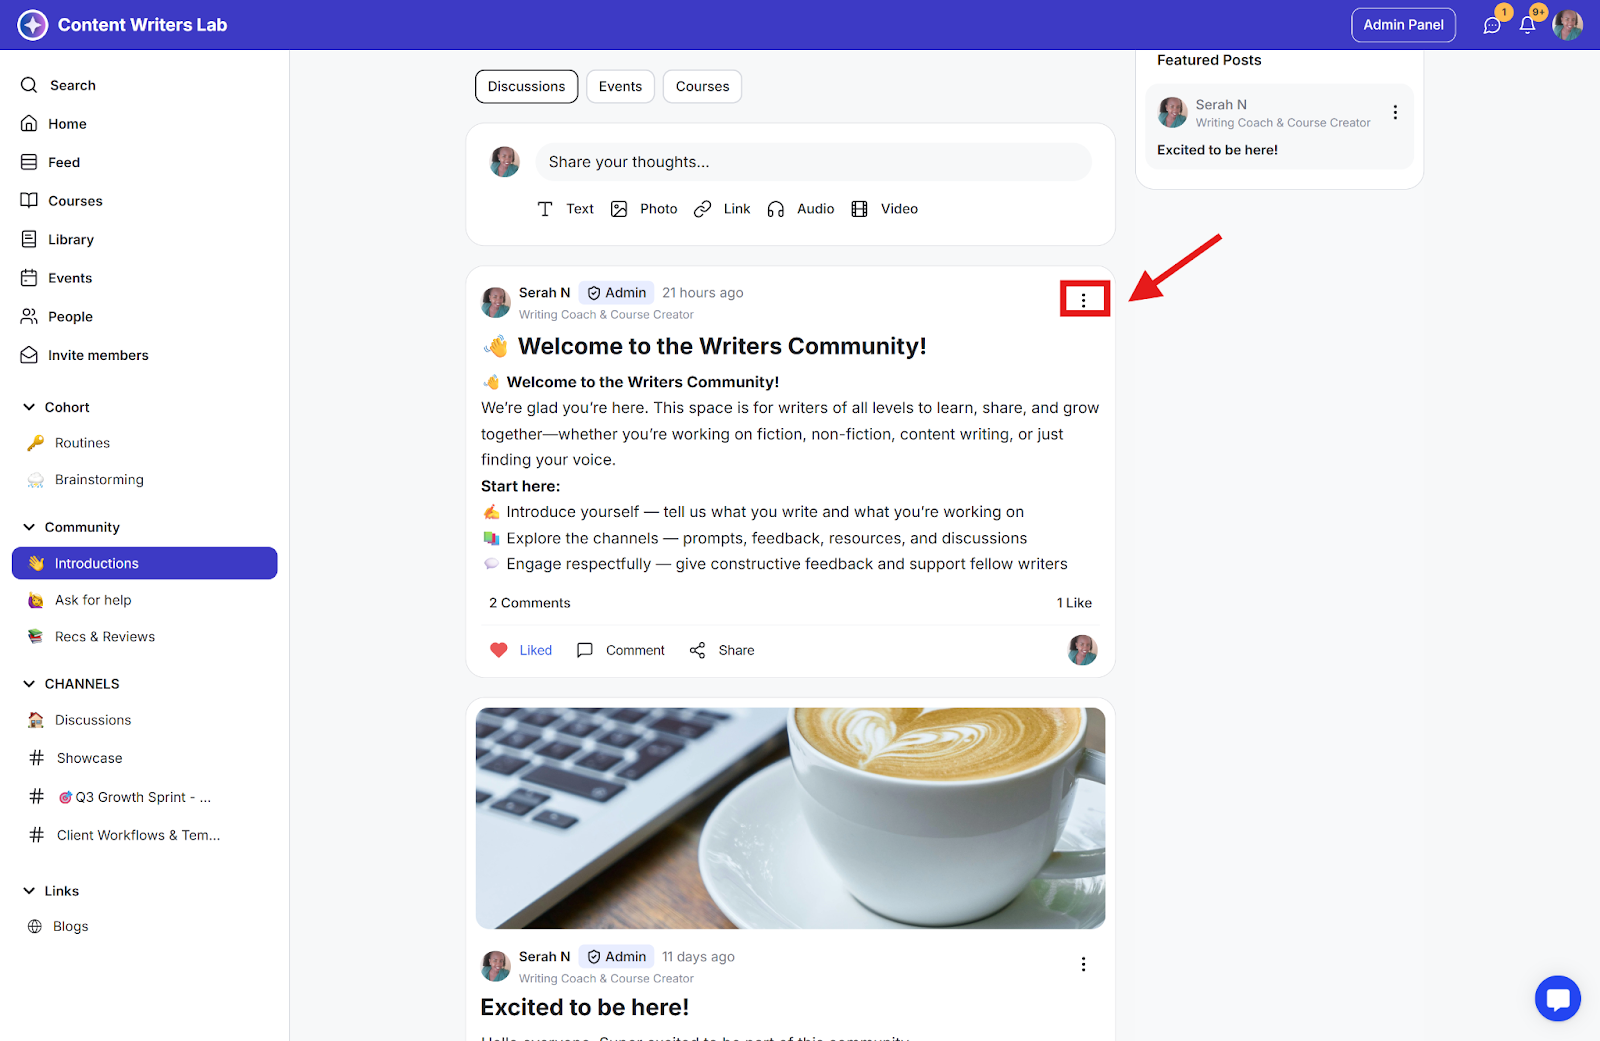Screen dimensions: 1600x1041
Task: Click the Share your thoughts field
Action: tap(814, 162)
